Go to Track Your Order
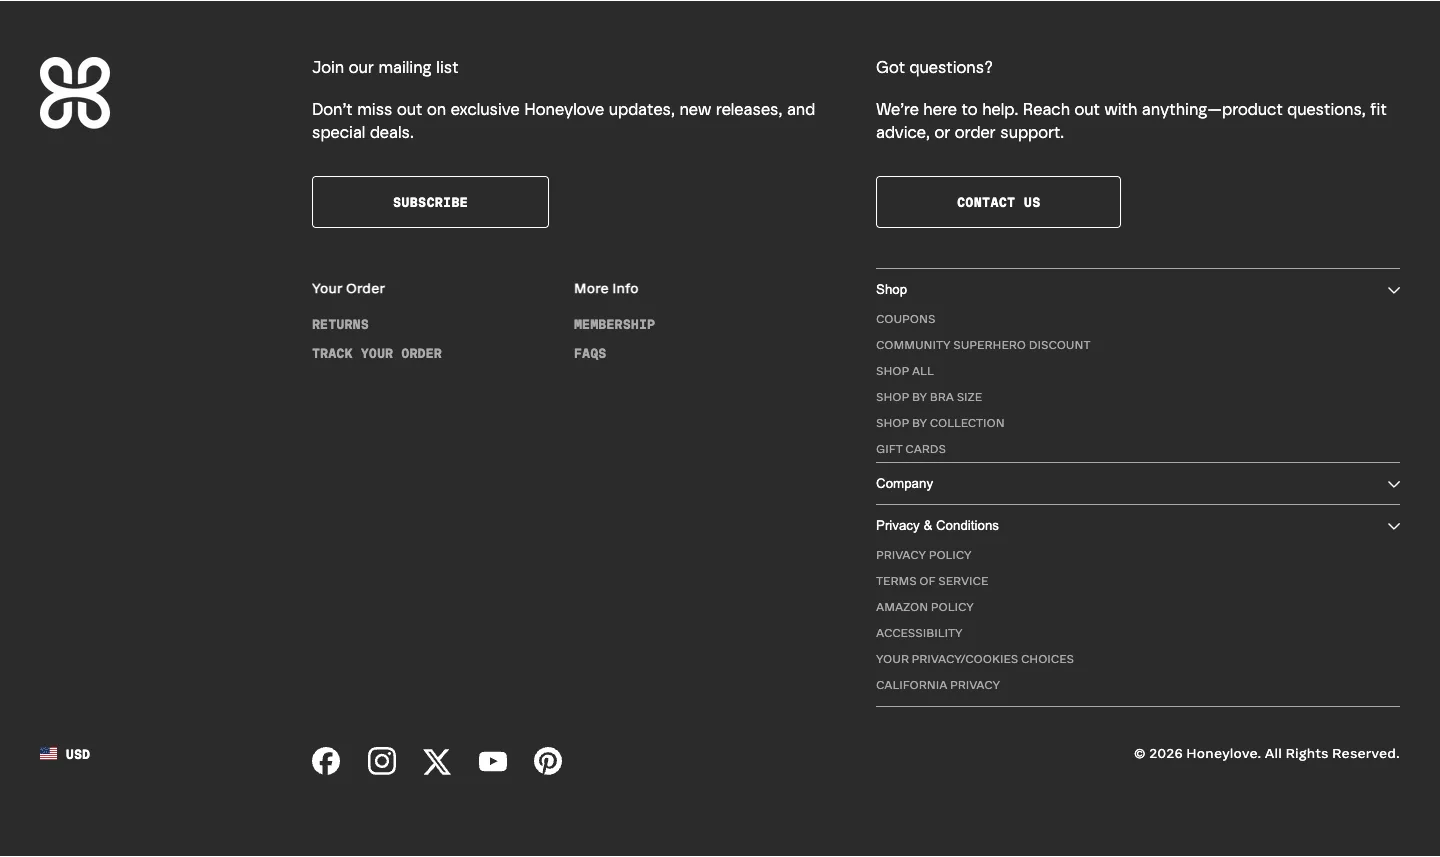Viewport: 1440px width, 857px height. pyautogui.click(x=377, y=353)
